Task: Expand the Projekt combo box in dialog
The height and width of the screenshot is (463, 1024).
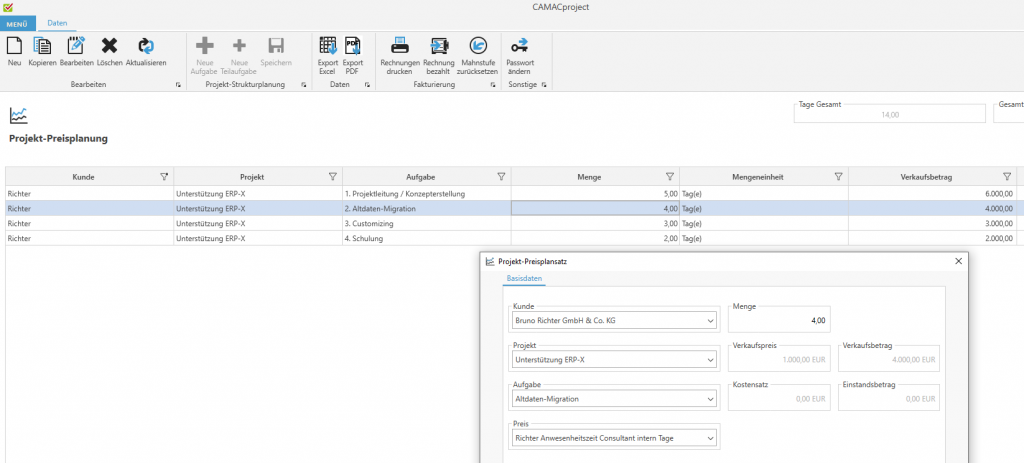Action: [x=711, y=360]
